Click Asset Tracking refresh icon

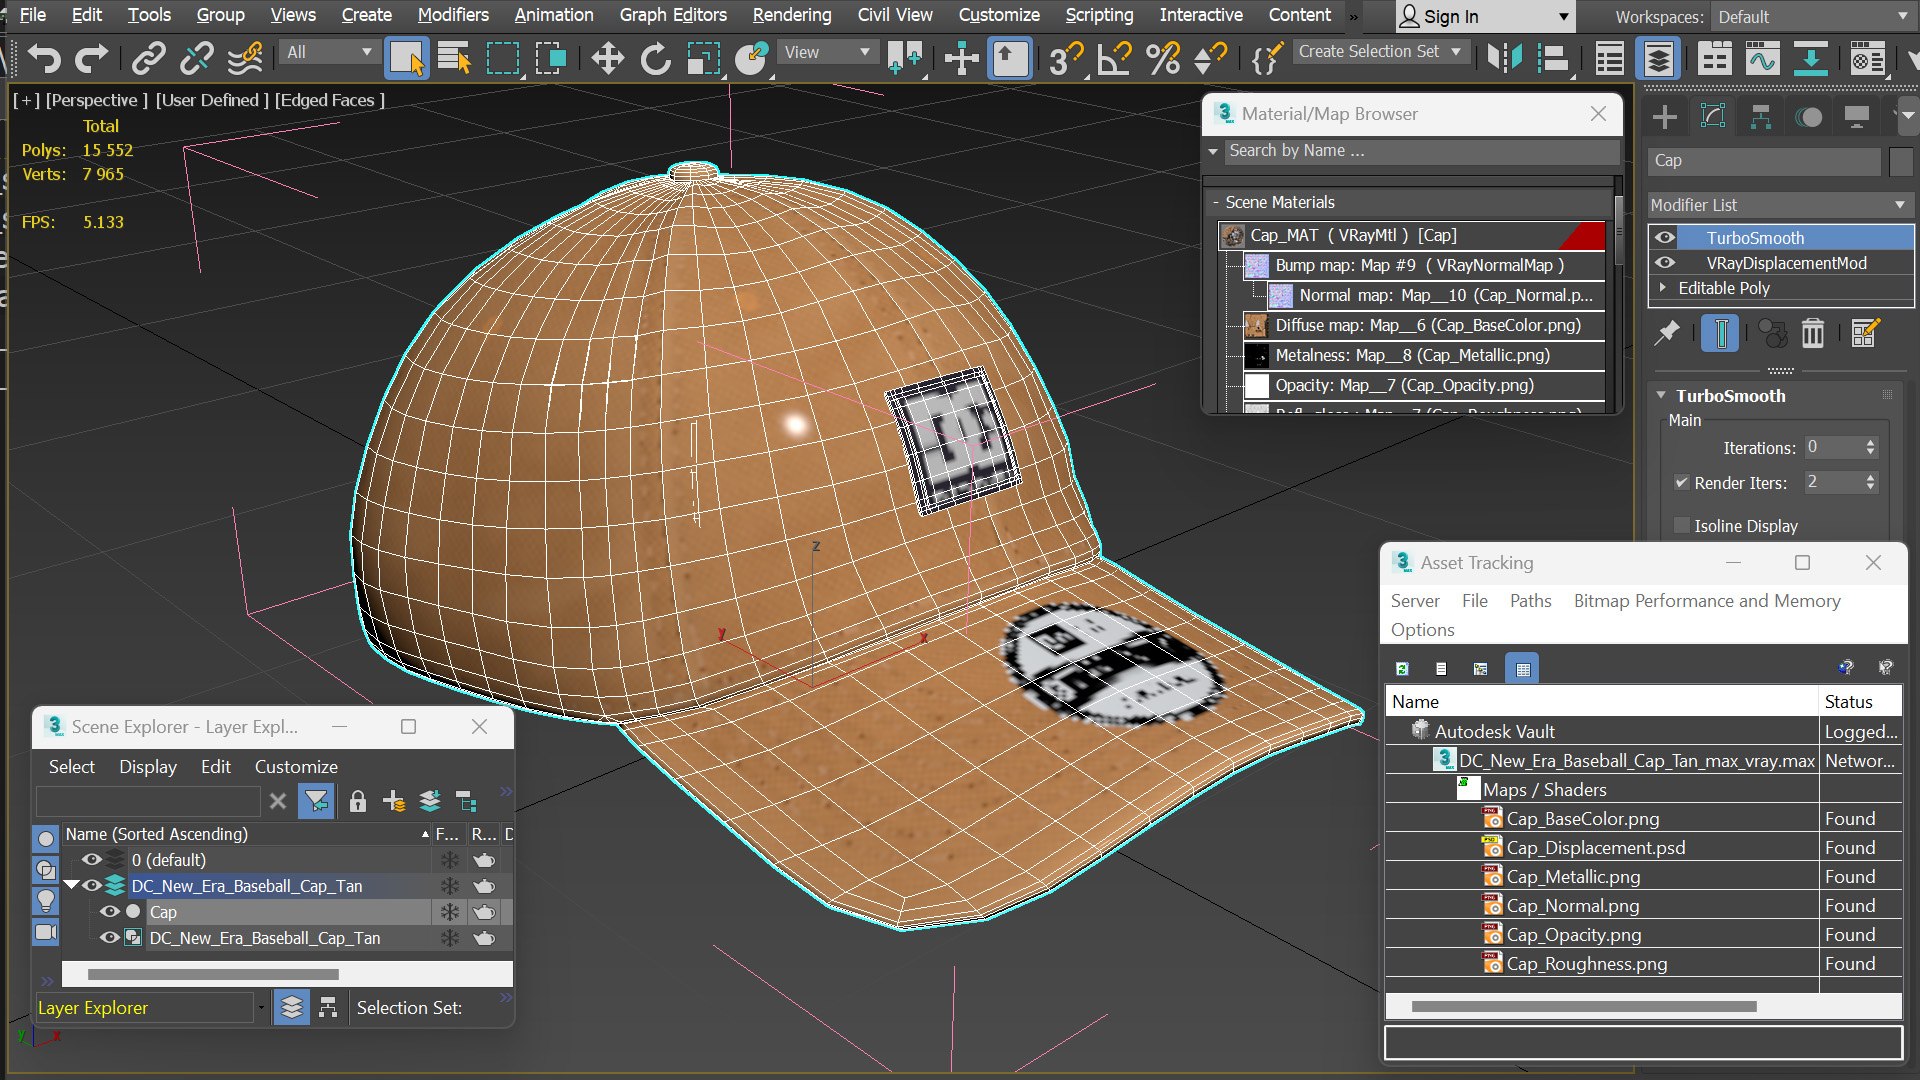pyautogui.click(x=1402, y=668)
